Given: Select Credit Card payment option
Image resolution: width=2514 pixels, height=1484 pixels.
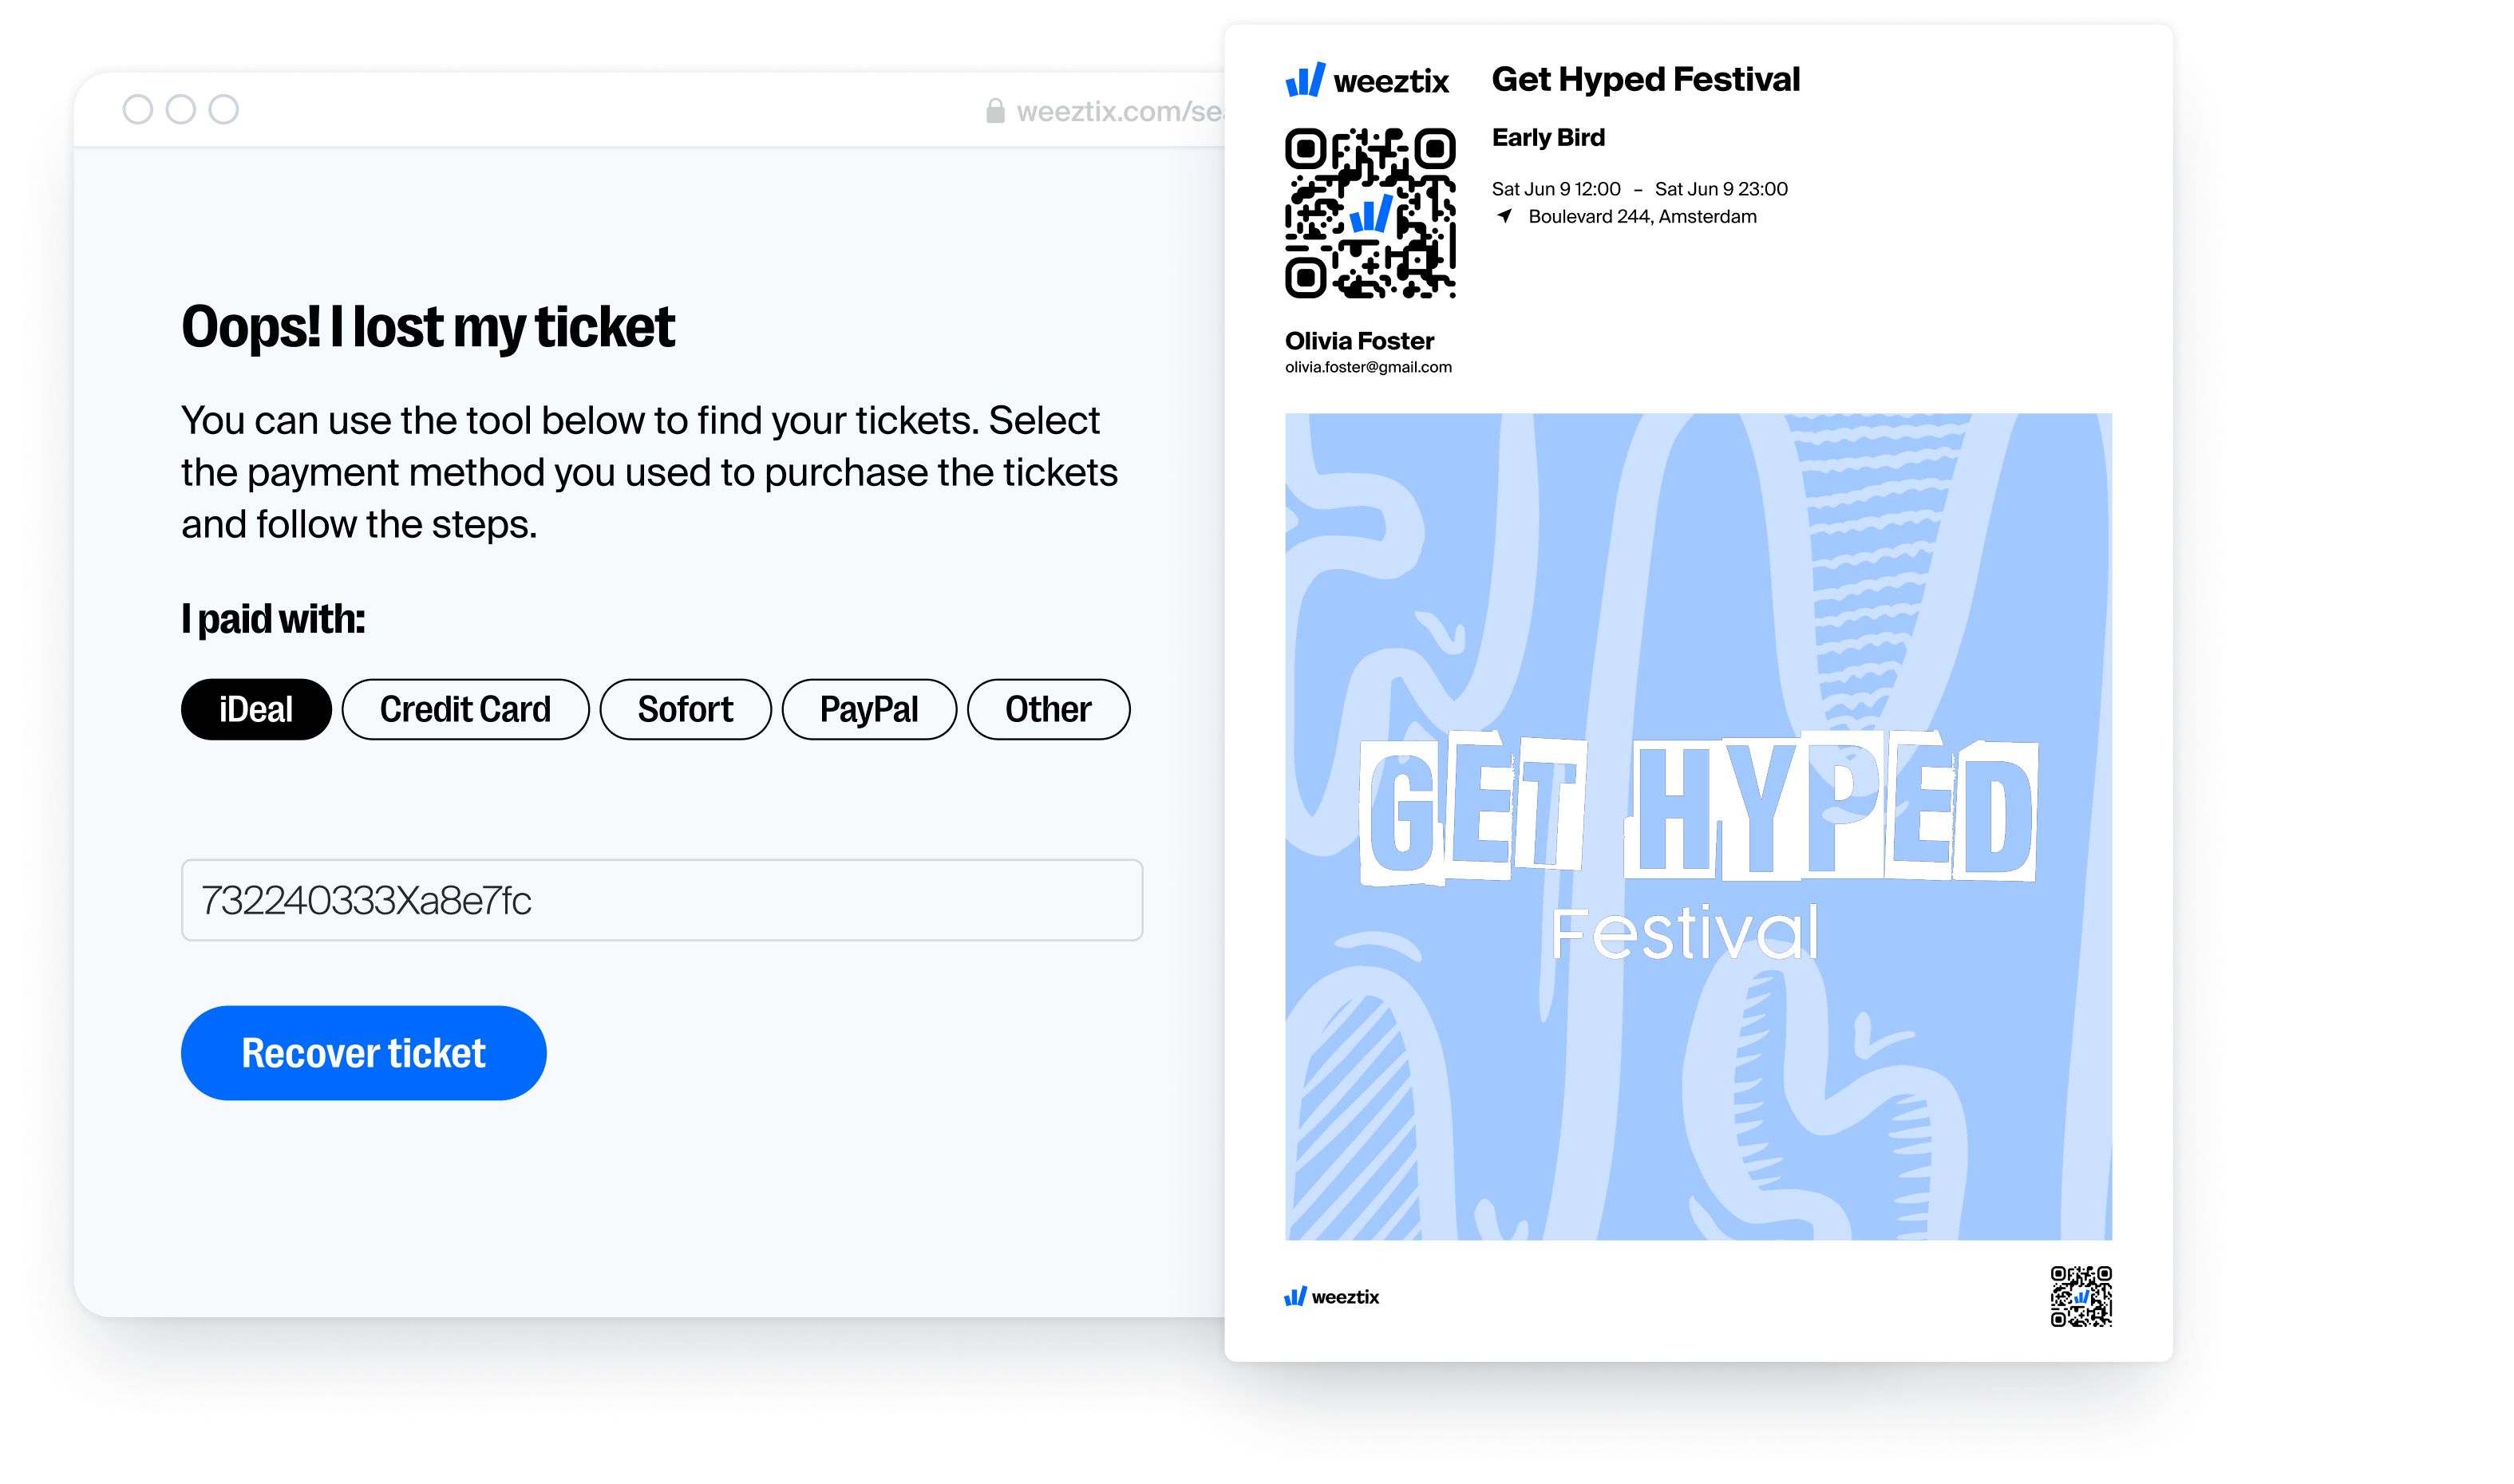Looking at the screenshot, I should click(465, 709).
